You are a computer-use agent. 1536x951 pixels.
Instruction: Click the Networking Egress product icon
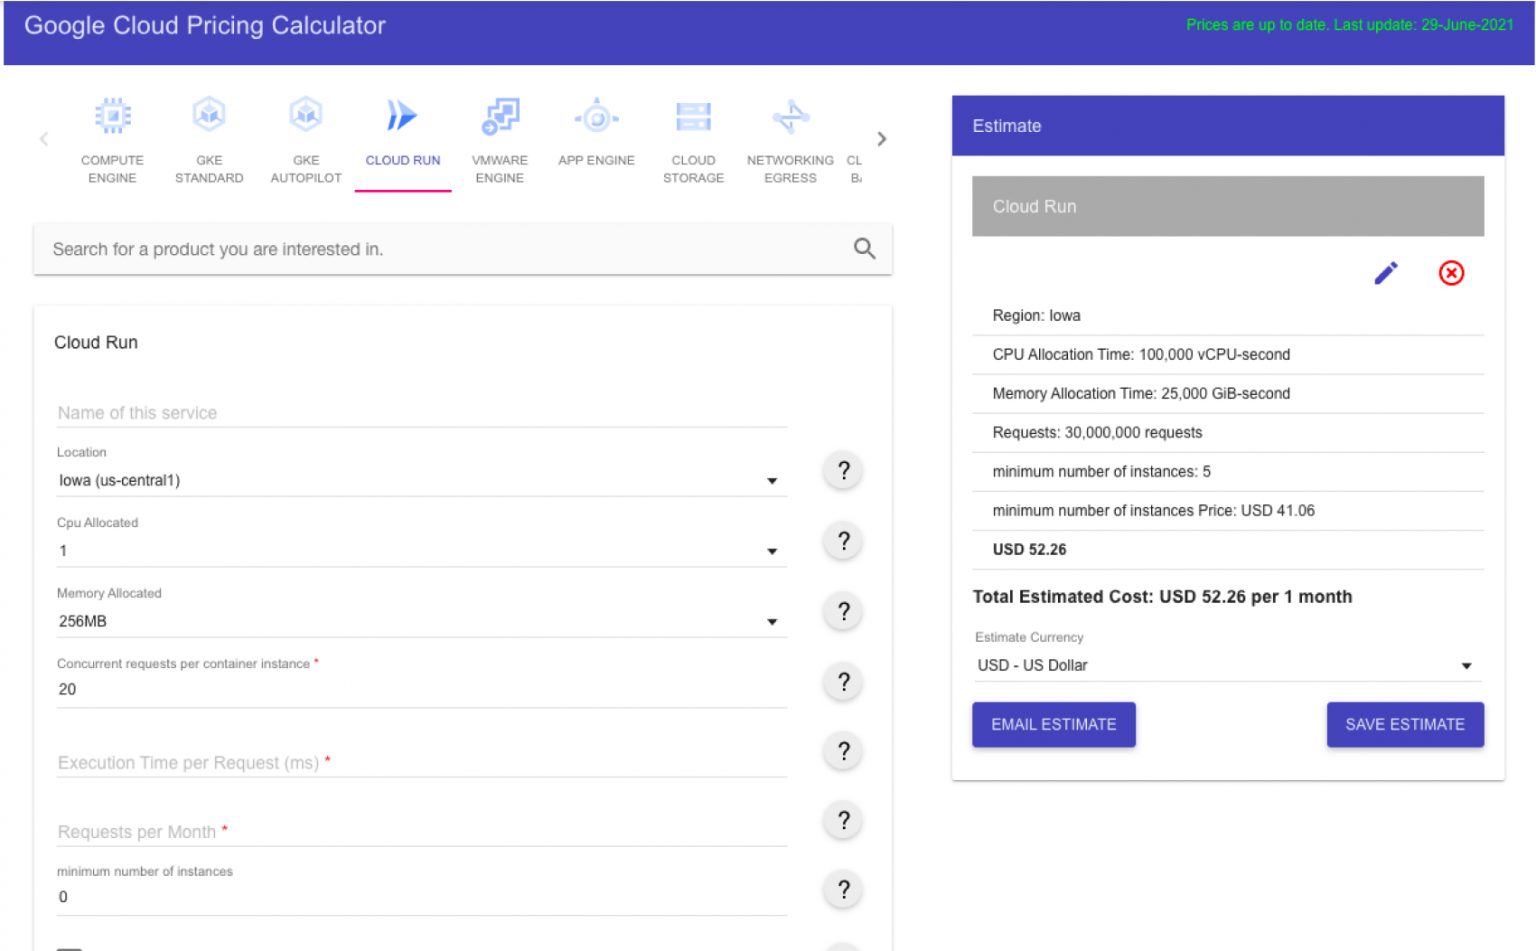point(790,117)
